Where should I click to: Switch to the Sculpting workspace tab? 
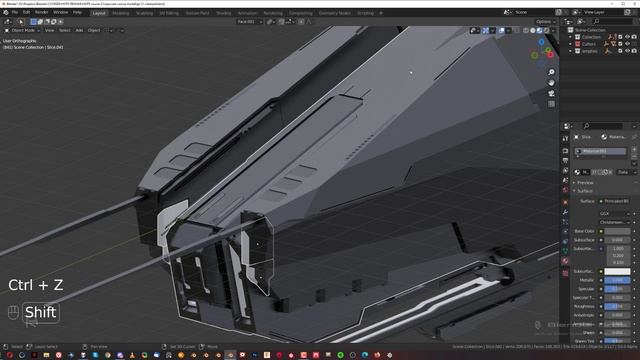pyautogui.click(x=144, y=13)
